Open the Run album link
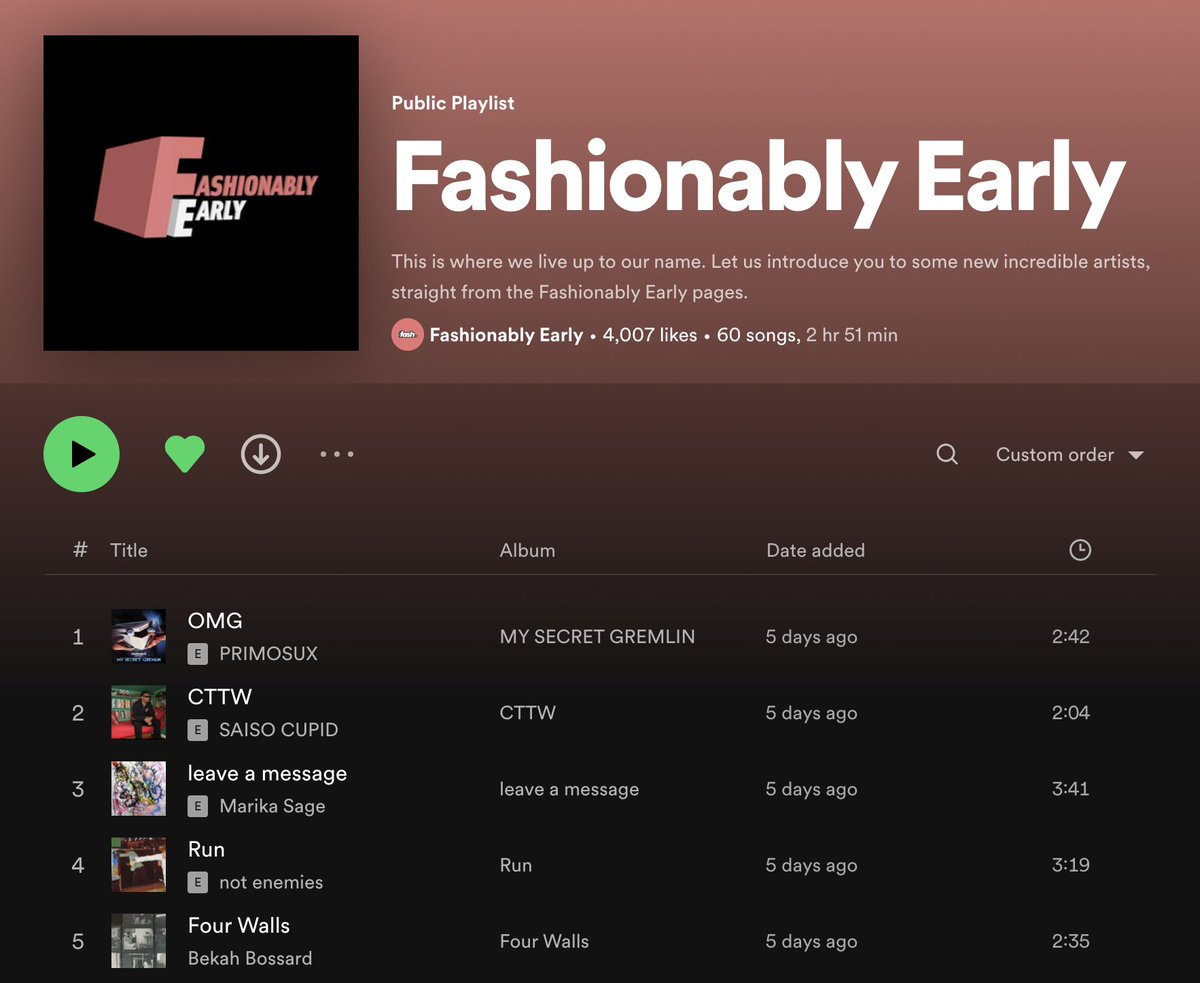 (516, 865)
